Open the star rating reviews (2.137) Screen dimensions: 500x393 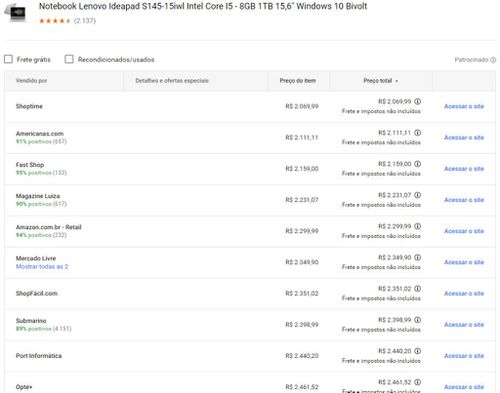tap(67, 21)
